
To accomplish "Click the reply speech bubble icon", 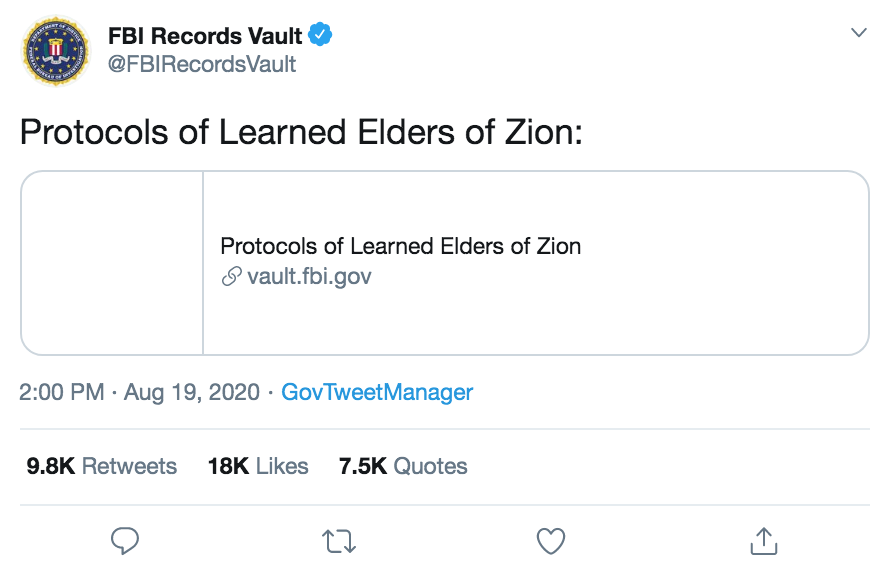I will point(125,540).
